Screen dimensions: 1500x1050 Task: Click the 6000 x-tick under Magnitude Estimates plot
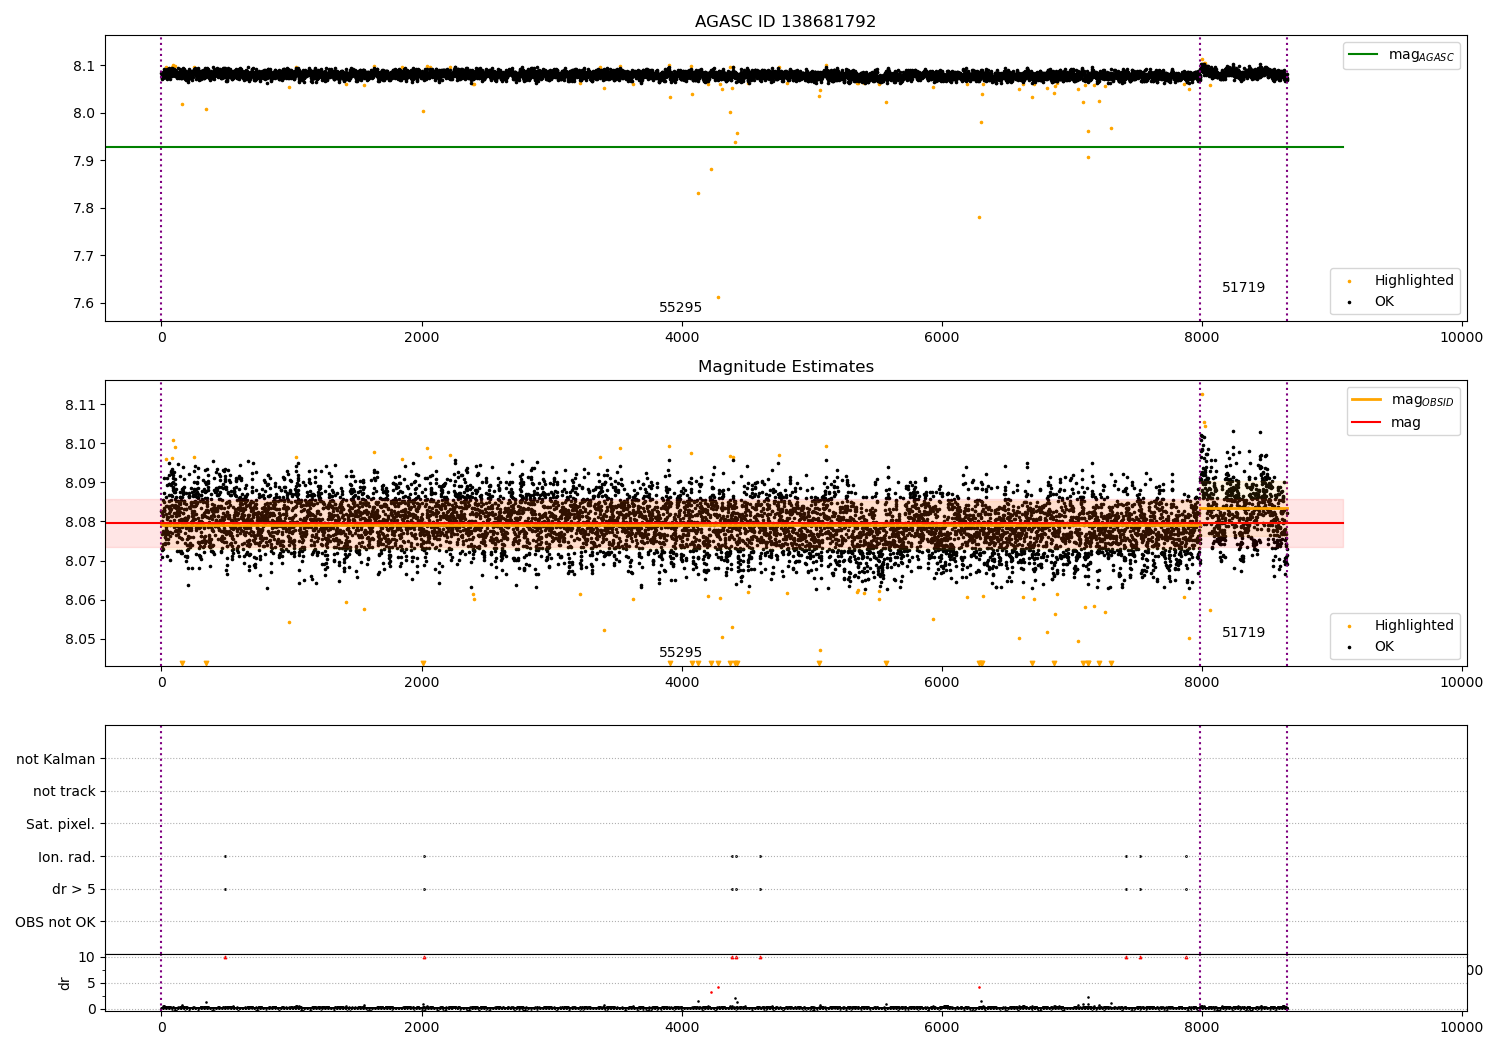pos(942,683)
